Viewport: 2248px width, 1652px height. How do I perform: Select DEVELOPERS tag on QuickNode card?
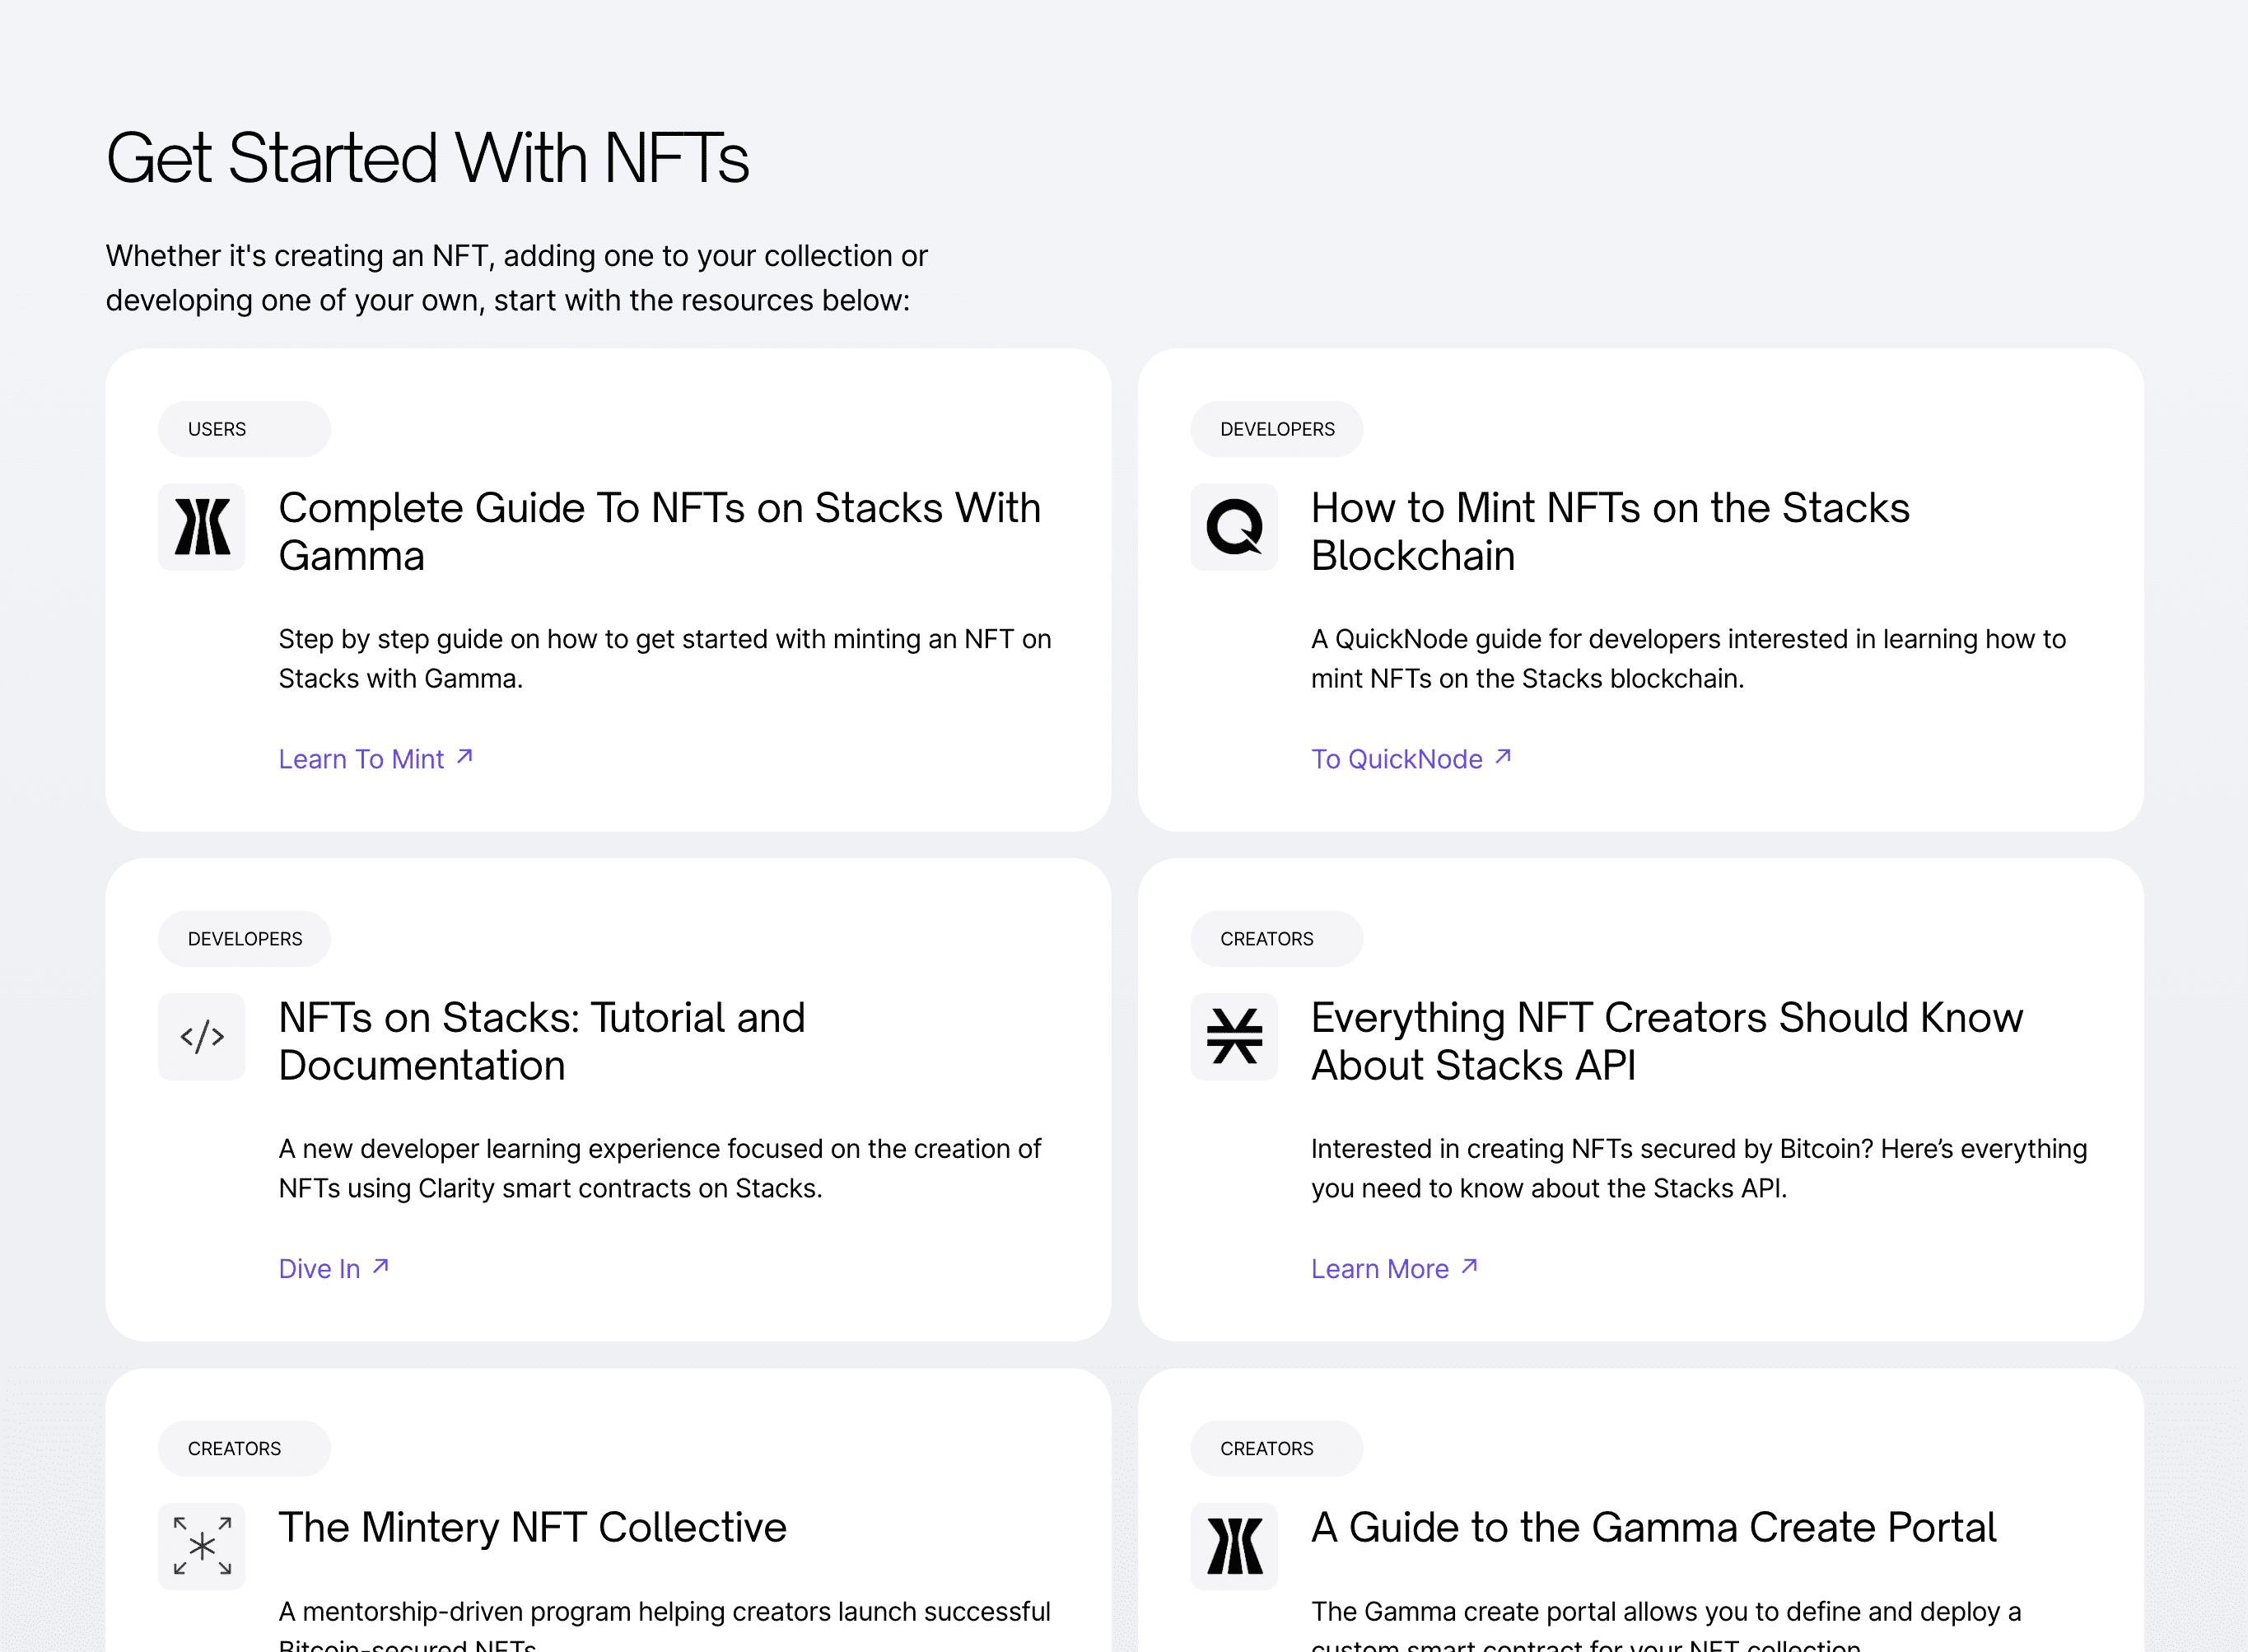[x=1276, y=429]
